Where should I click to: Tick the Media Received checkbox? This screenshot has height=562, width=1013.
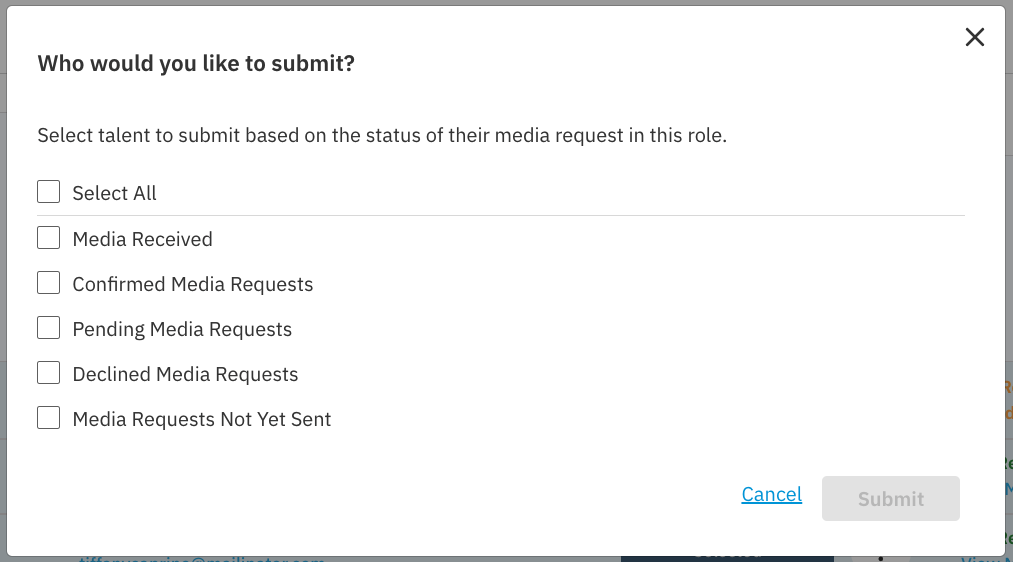tap(49, 238)
